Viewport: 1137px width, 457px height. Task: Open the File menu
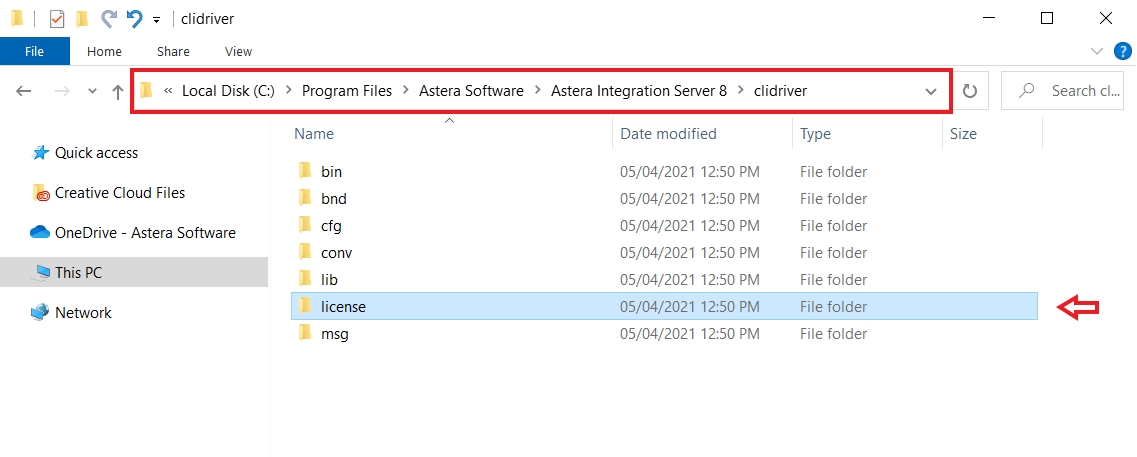(x=34, y=51)
